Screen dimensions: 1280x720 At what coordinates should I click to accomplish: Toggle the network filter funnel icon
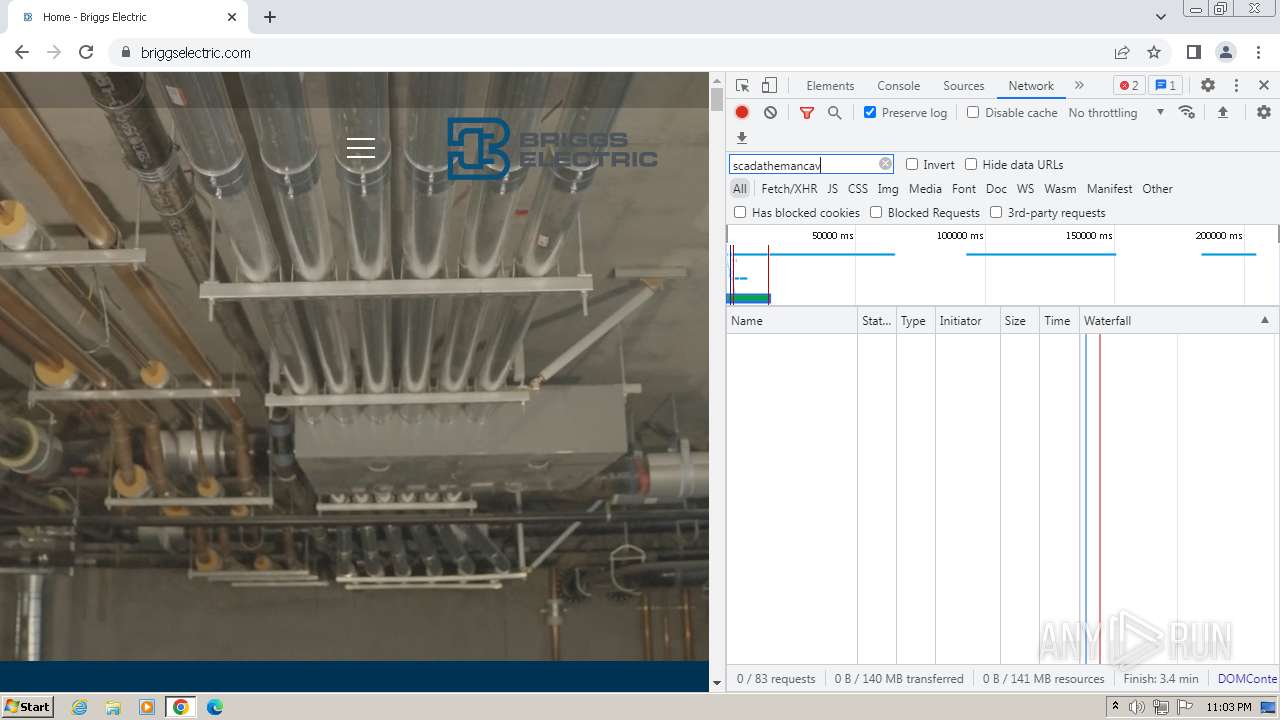(x=807, y=113)
